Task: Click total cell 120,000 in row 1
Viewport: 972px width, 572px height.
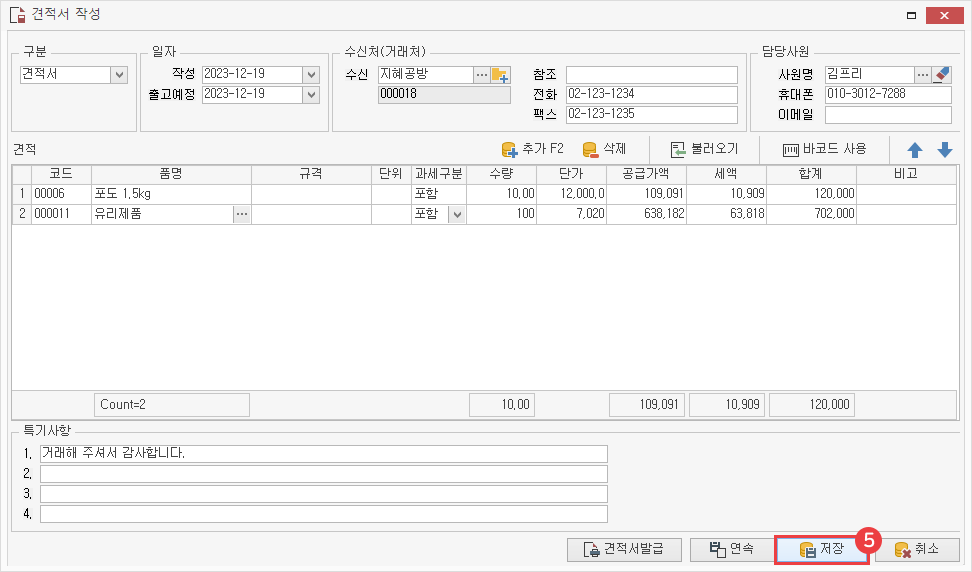Action: click(811, 194)
